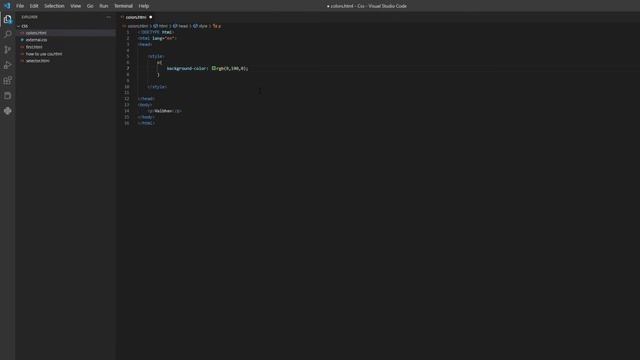Click the style breadcrumb segment

point(200,26)
